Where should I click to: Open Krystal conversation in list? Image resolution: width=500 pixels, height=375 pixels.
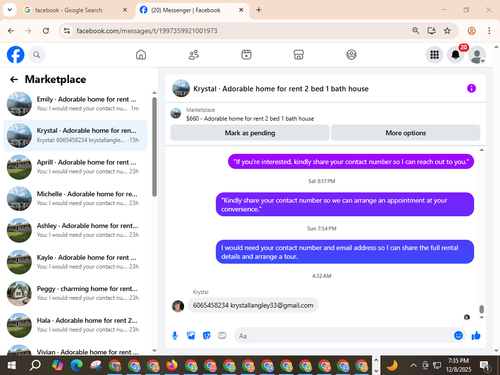[76, 135]
